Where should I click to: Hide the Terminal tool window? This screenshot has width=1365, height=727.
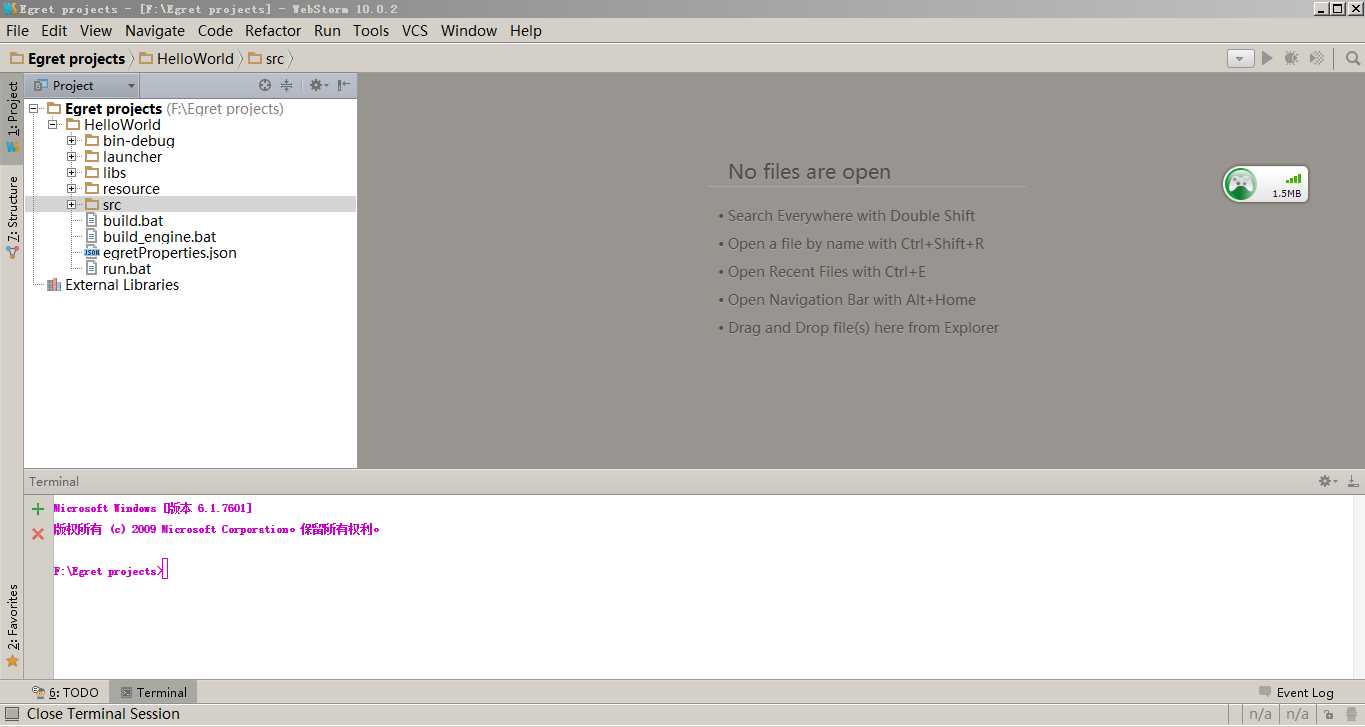[x=1352, y=481]
